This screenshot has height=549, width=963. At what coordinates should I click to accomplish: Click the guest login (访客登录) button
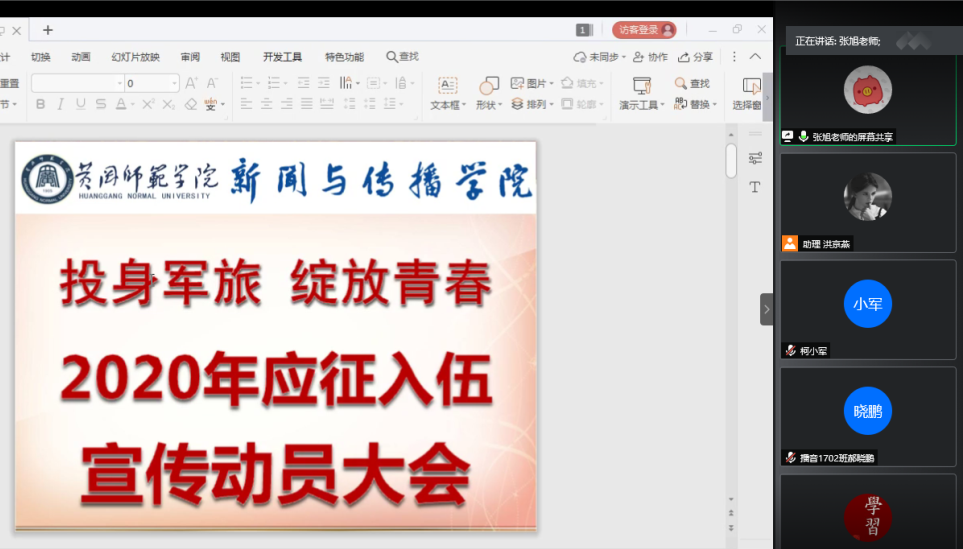click(x=644, y=30)
